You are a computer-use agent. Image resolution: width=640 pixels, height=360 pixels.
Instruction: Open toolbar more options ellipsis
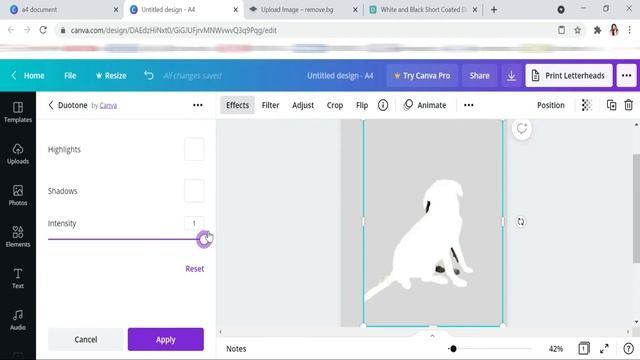click(x=469, y=105)
